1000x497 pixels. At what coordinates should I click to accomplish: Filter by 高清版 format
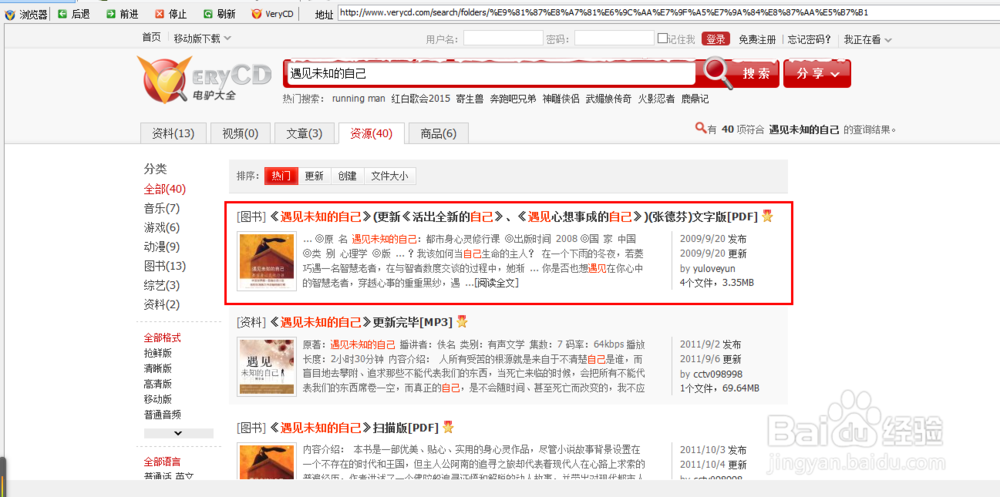pos(158,383)
